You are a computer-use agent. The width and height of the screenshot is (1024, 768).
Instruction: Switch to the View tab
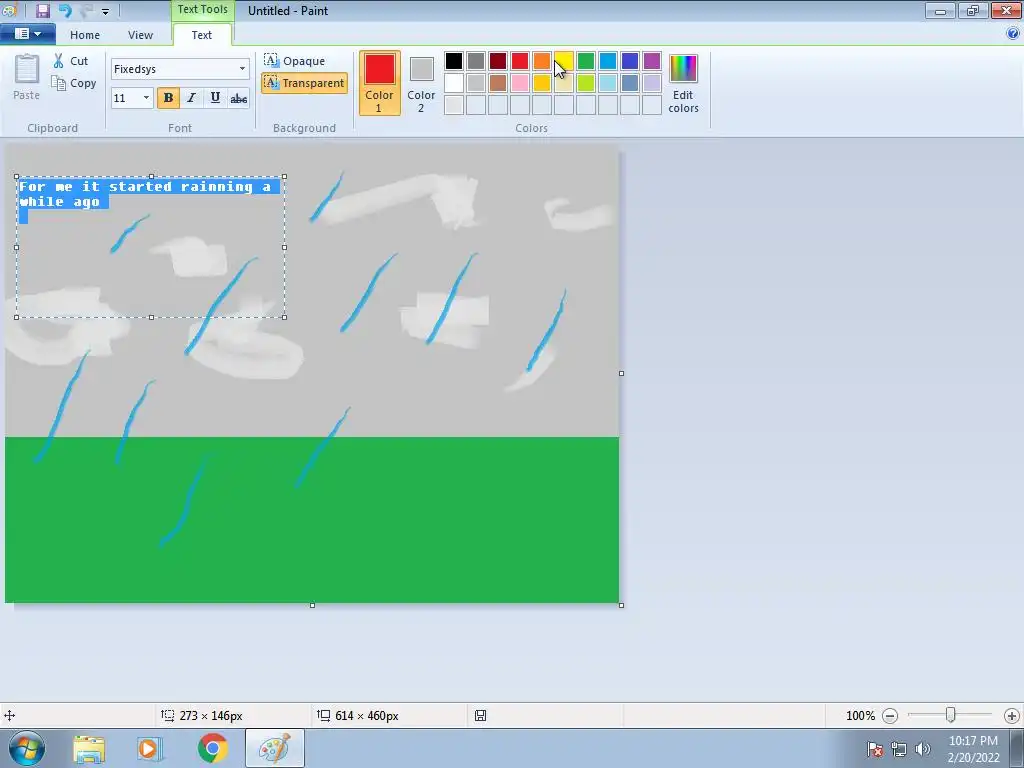point(140,35)
